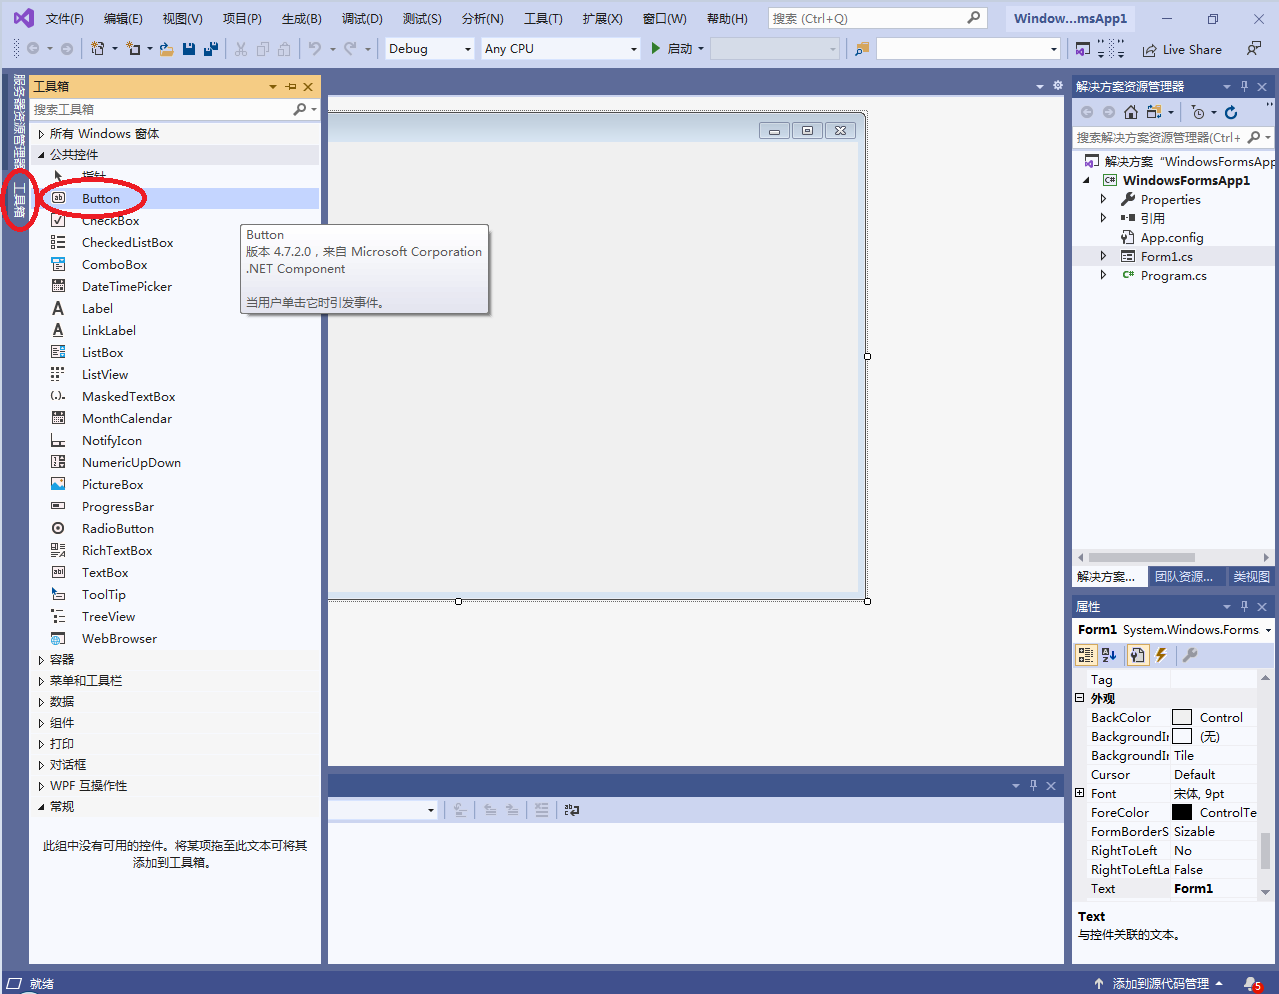
Task: Click the Text property value 'Form1'
Action: 1193,888
